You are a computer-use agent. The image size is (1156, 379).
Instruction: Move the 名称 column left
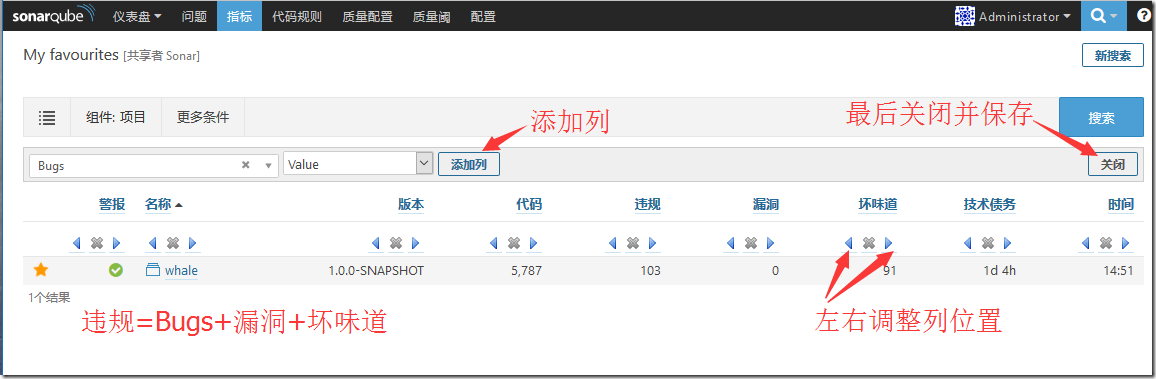153,243
